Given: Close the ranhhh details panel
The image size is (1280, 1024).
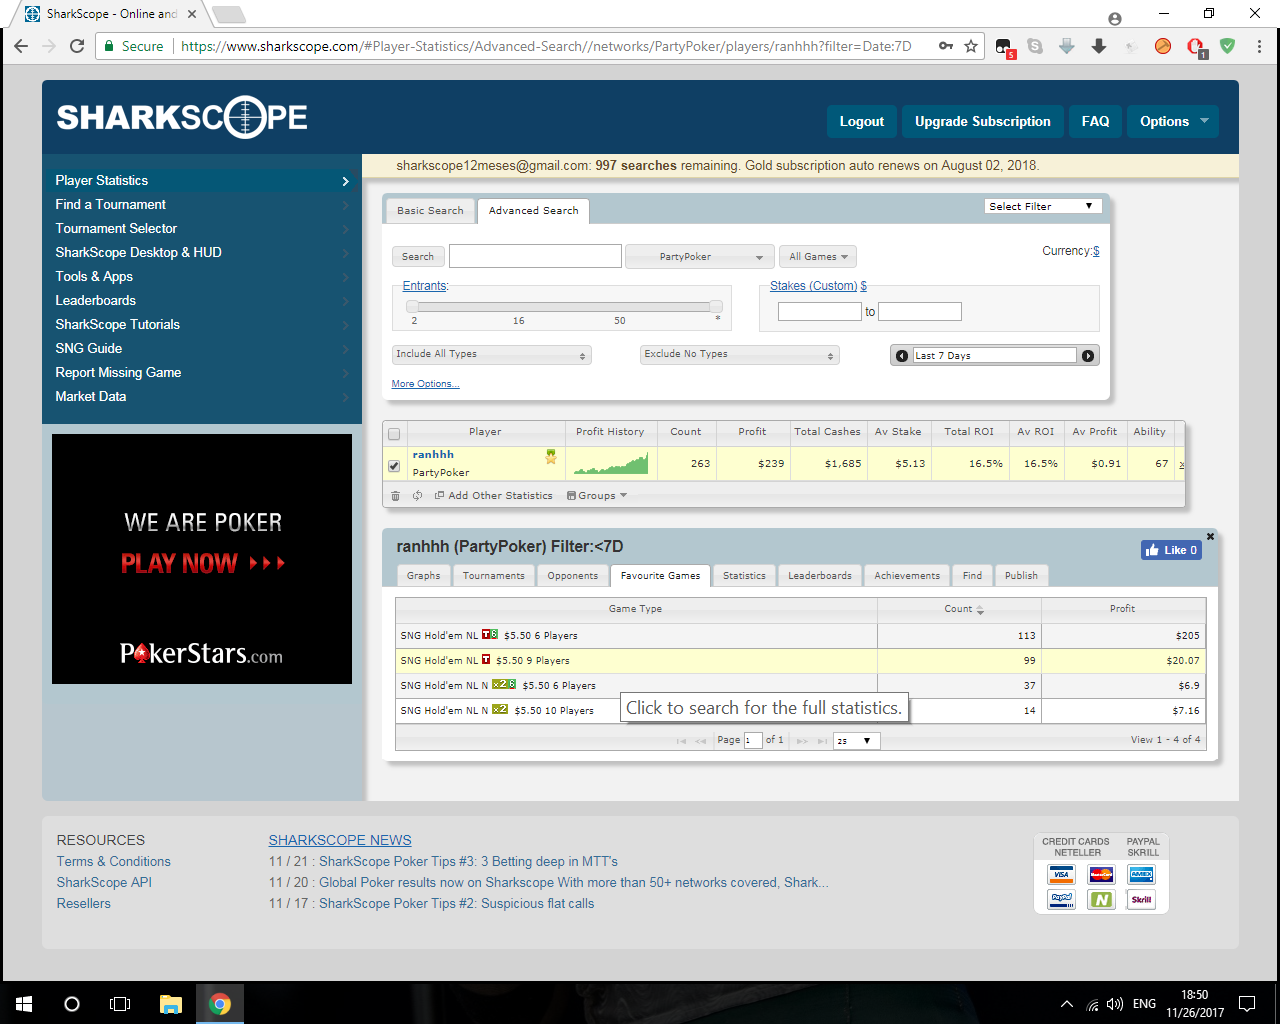Looking at the screenshot, I should click(x=1210, y=537).
